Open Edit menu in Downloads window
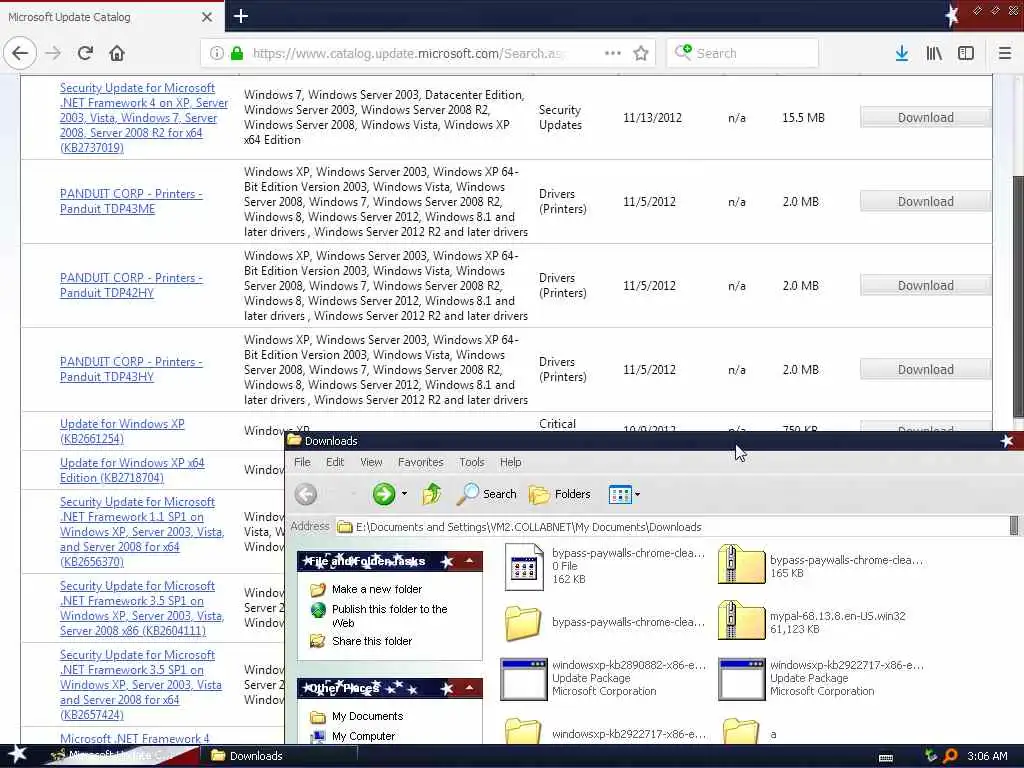This screenshot has height=768, width=1024. 335,462
